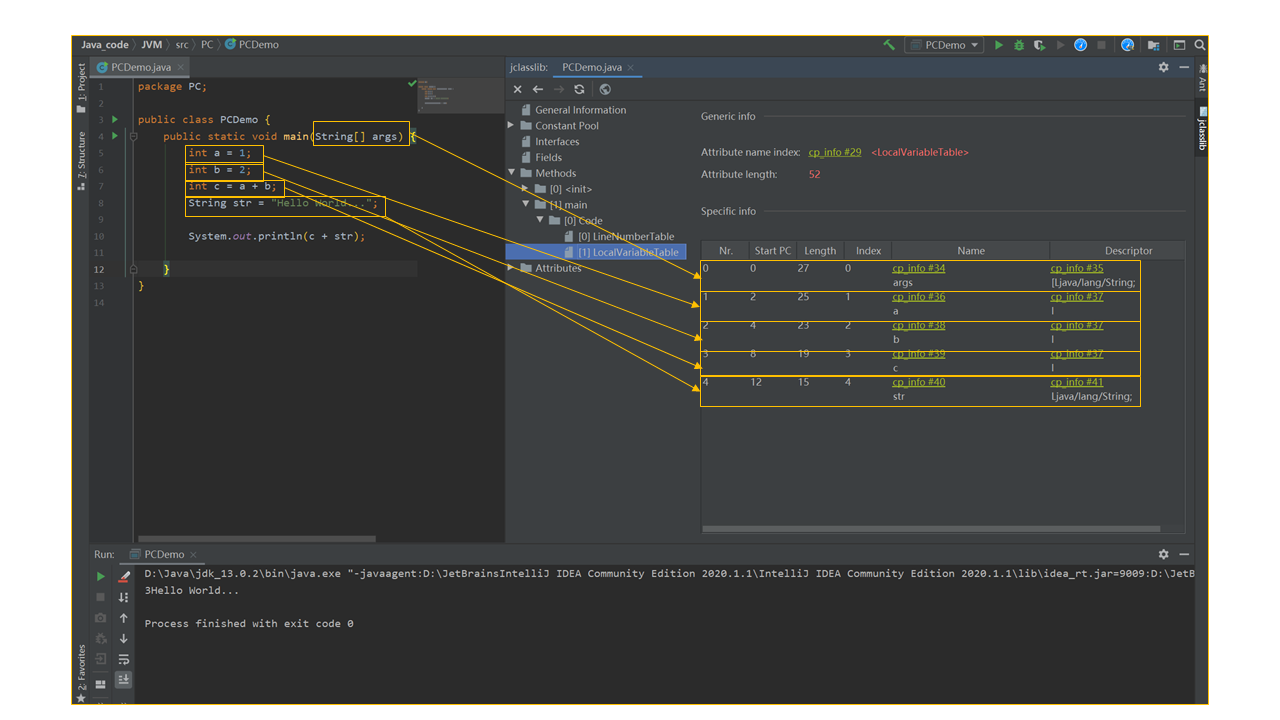
Task: Collapse the [1] main method node
Action: pos(526,205)
